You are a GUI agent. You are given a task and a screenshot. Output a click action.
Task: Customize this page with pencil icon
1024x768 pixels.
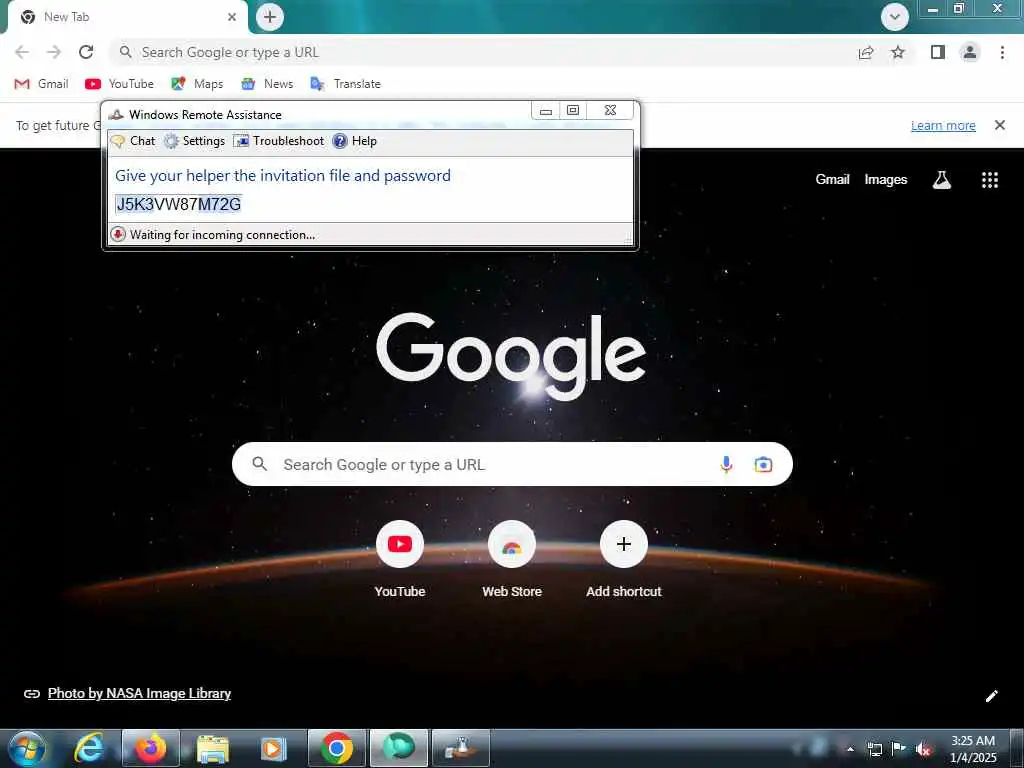[991, 696]
